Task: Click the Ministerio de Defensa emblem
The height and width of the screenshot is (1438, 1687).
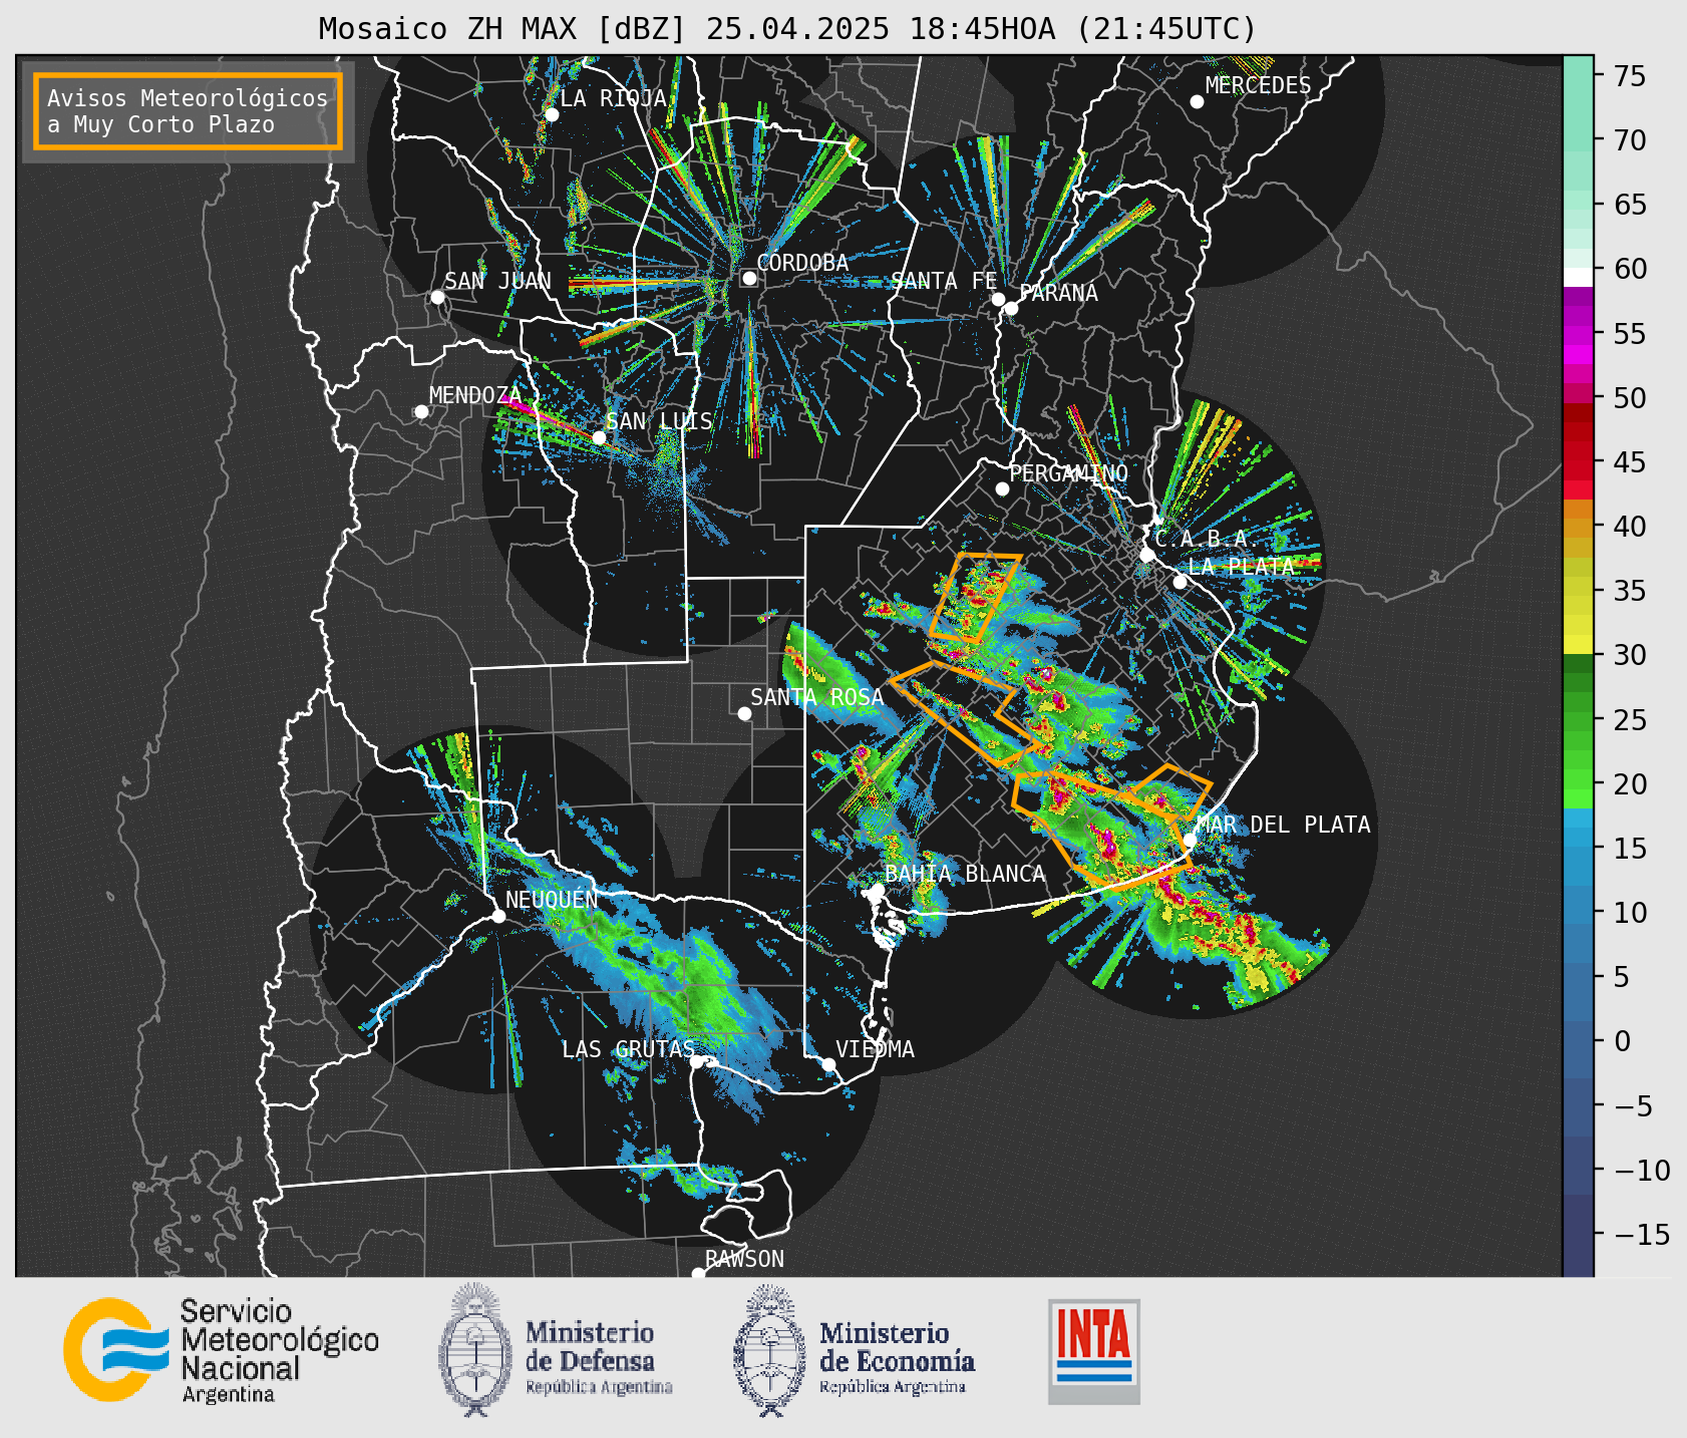Action: [x=475, y=1350]
